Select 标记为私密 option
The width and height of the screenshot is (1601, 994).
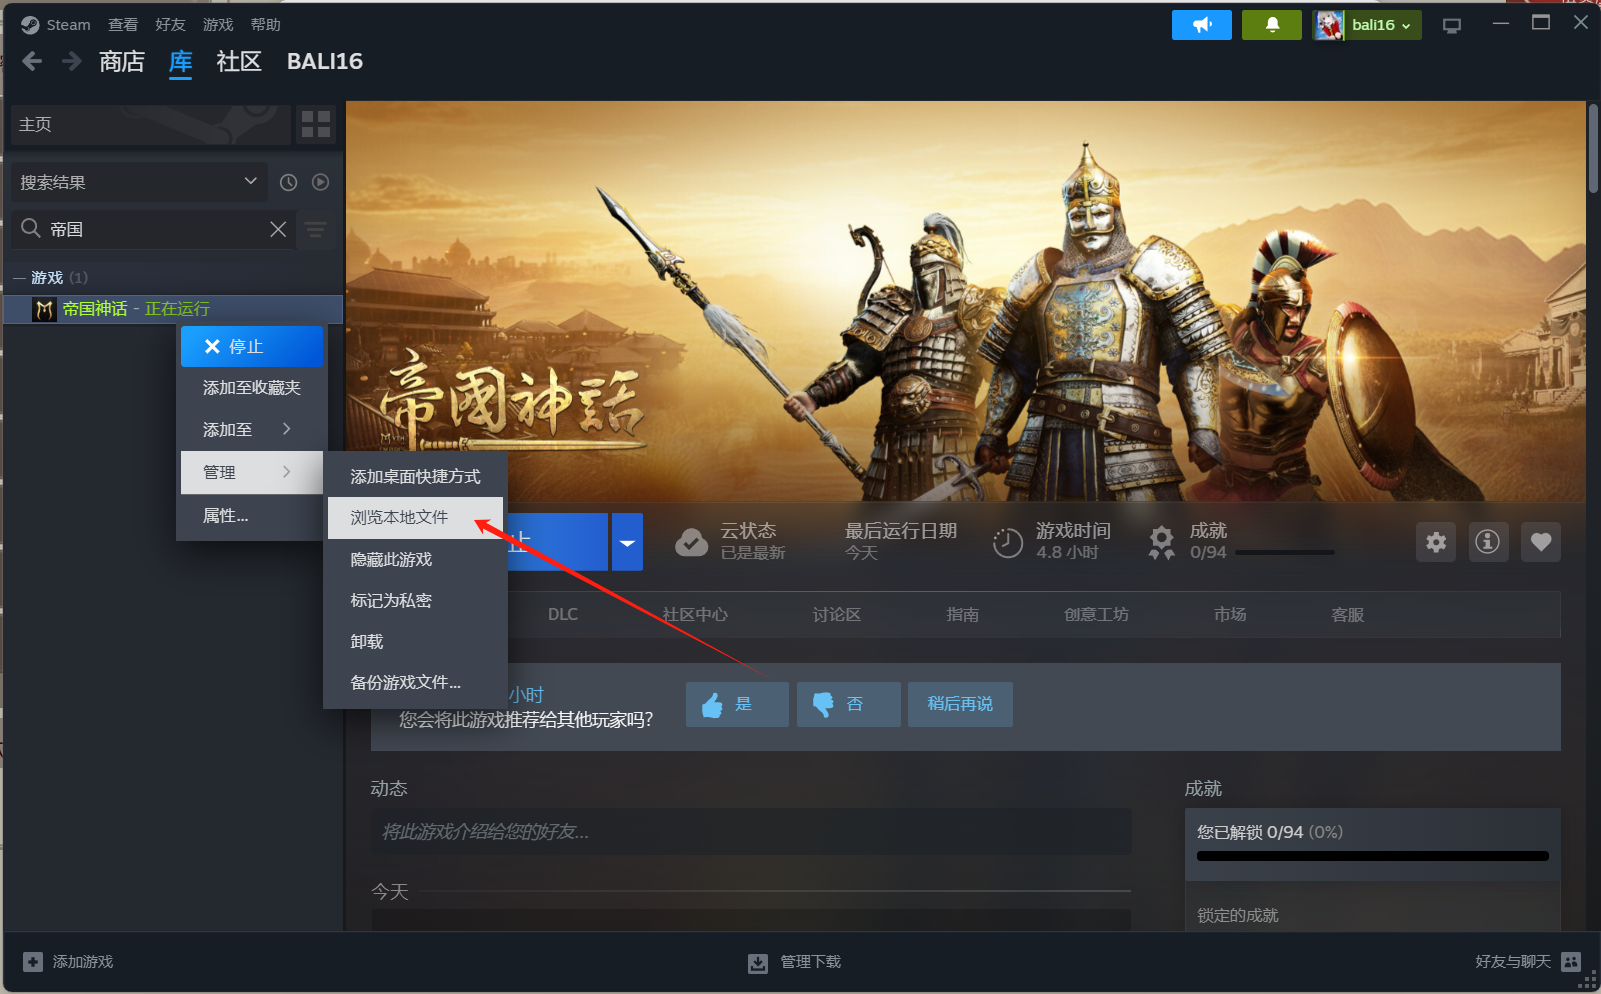(415, 600)
